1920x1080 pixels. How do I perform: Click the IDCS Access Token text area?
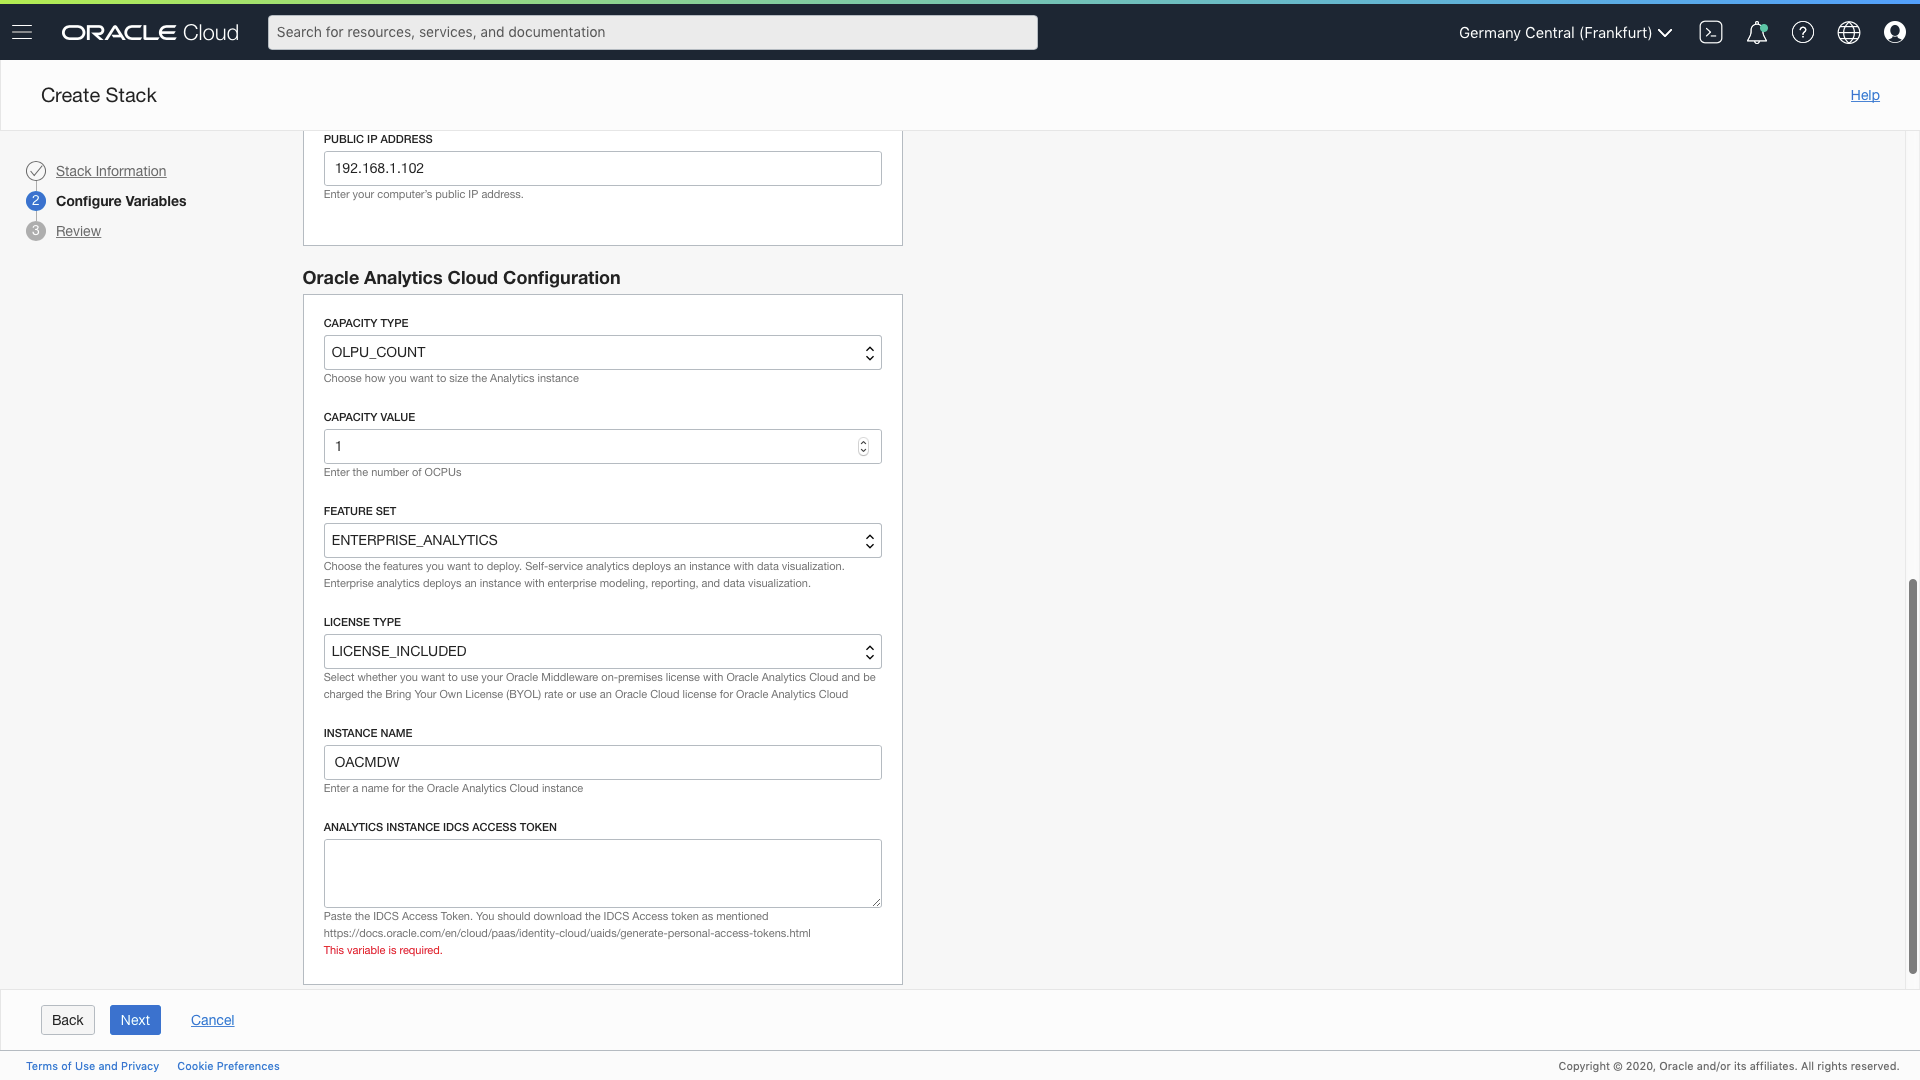602,873
